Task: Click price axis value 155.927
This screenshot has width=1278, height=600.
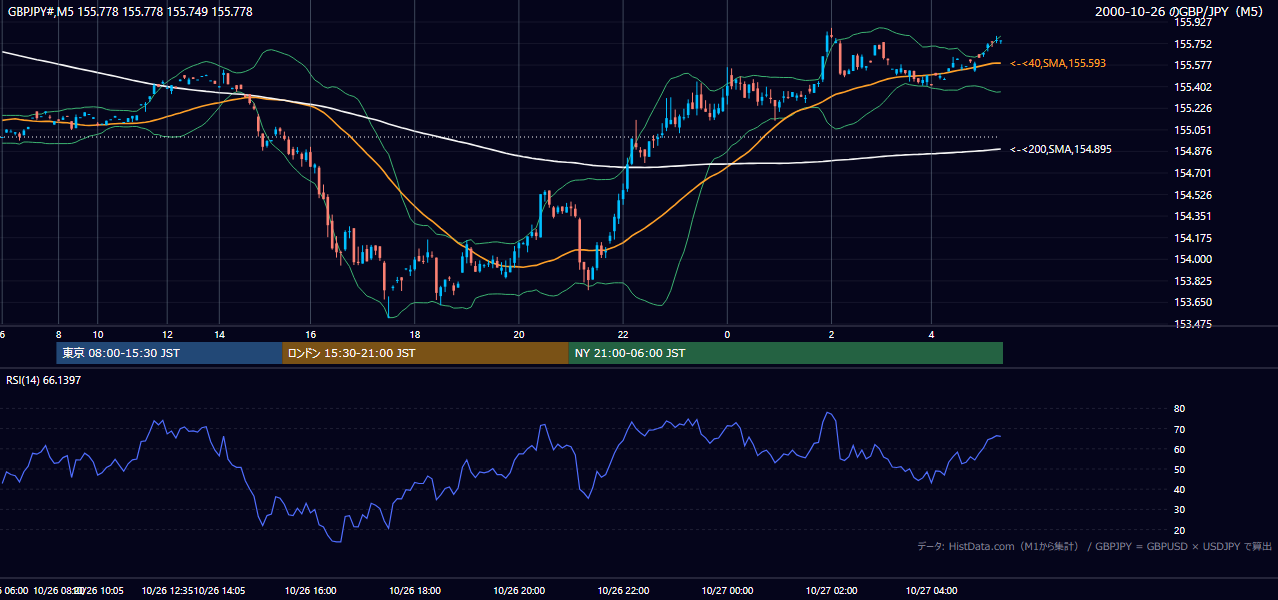Action: click(x=1193, y=22)
